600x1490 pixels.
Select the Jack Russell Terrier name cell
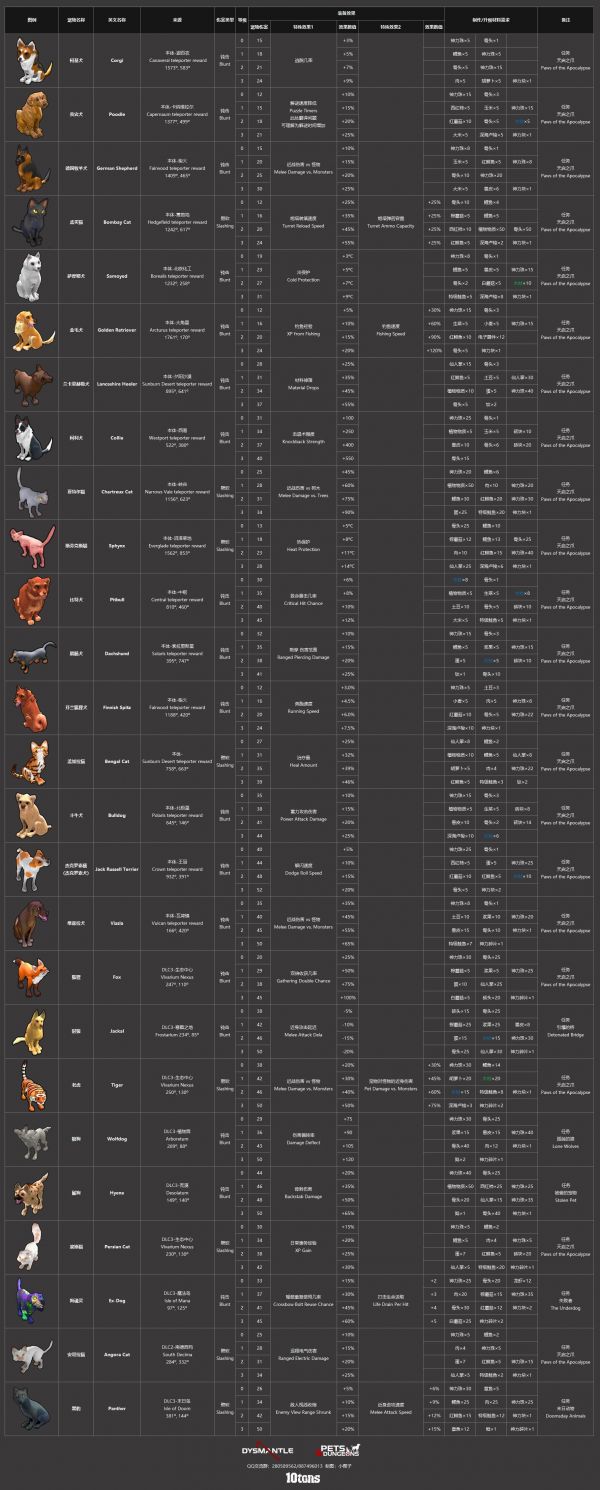(x=113, y=869)
